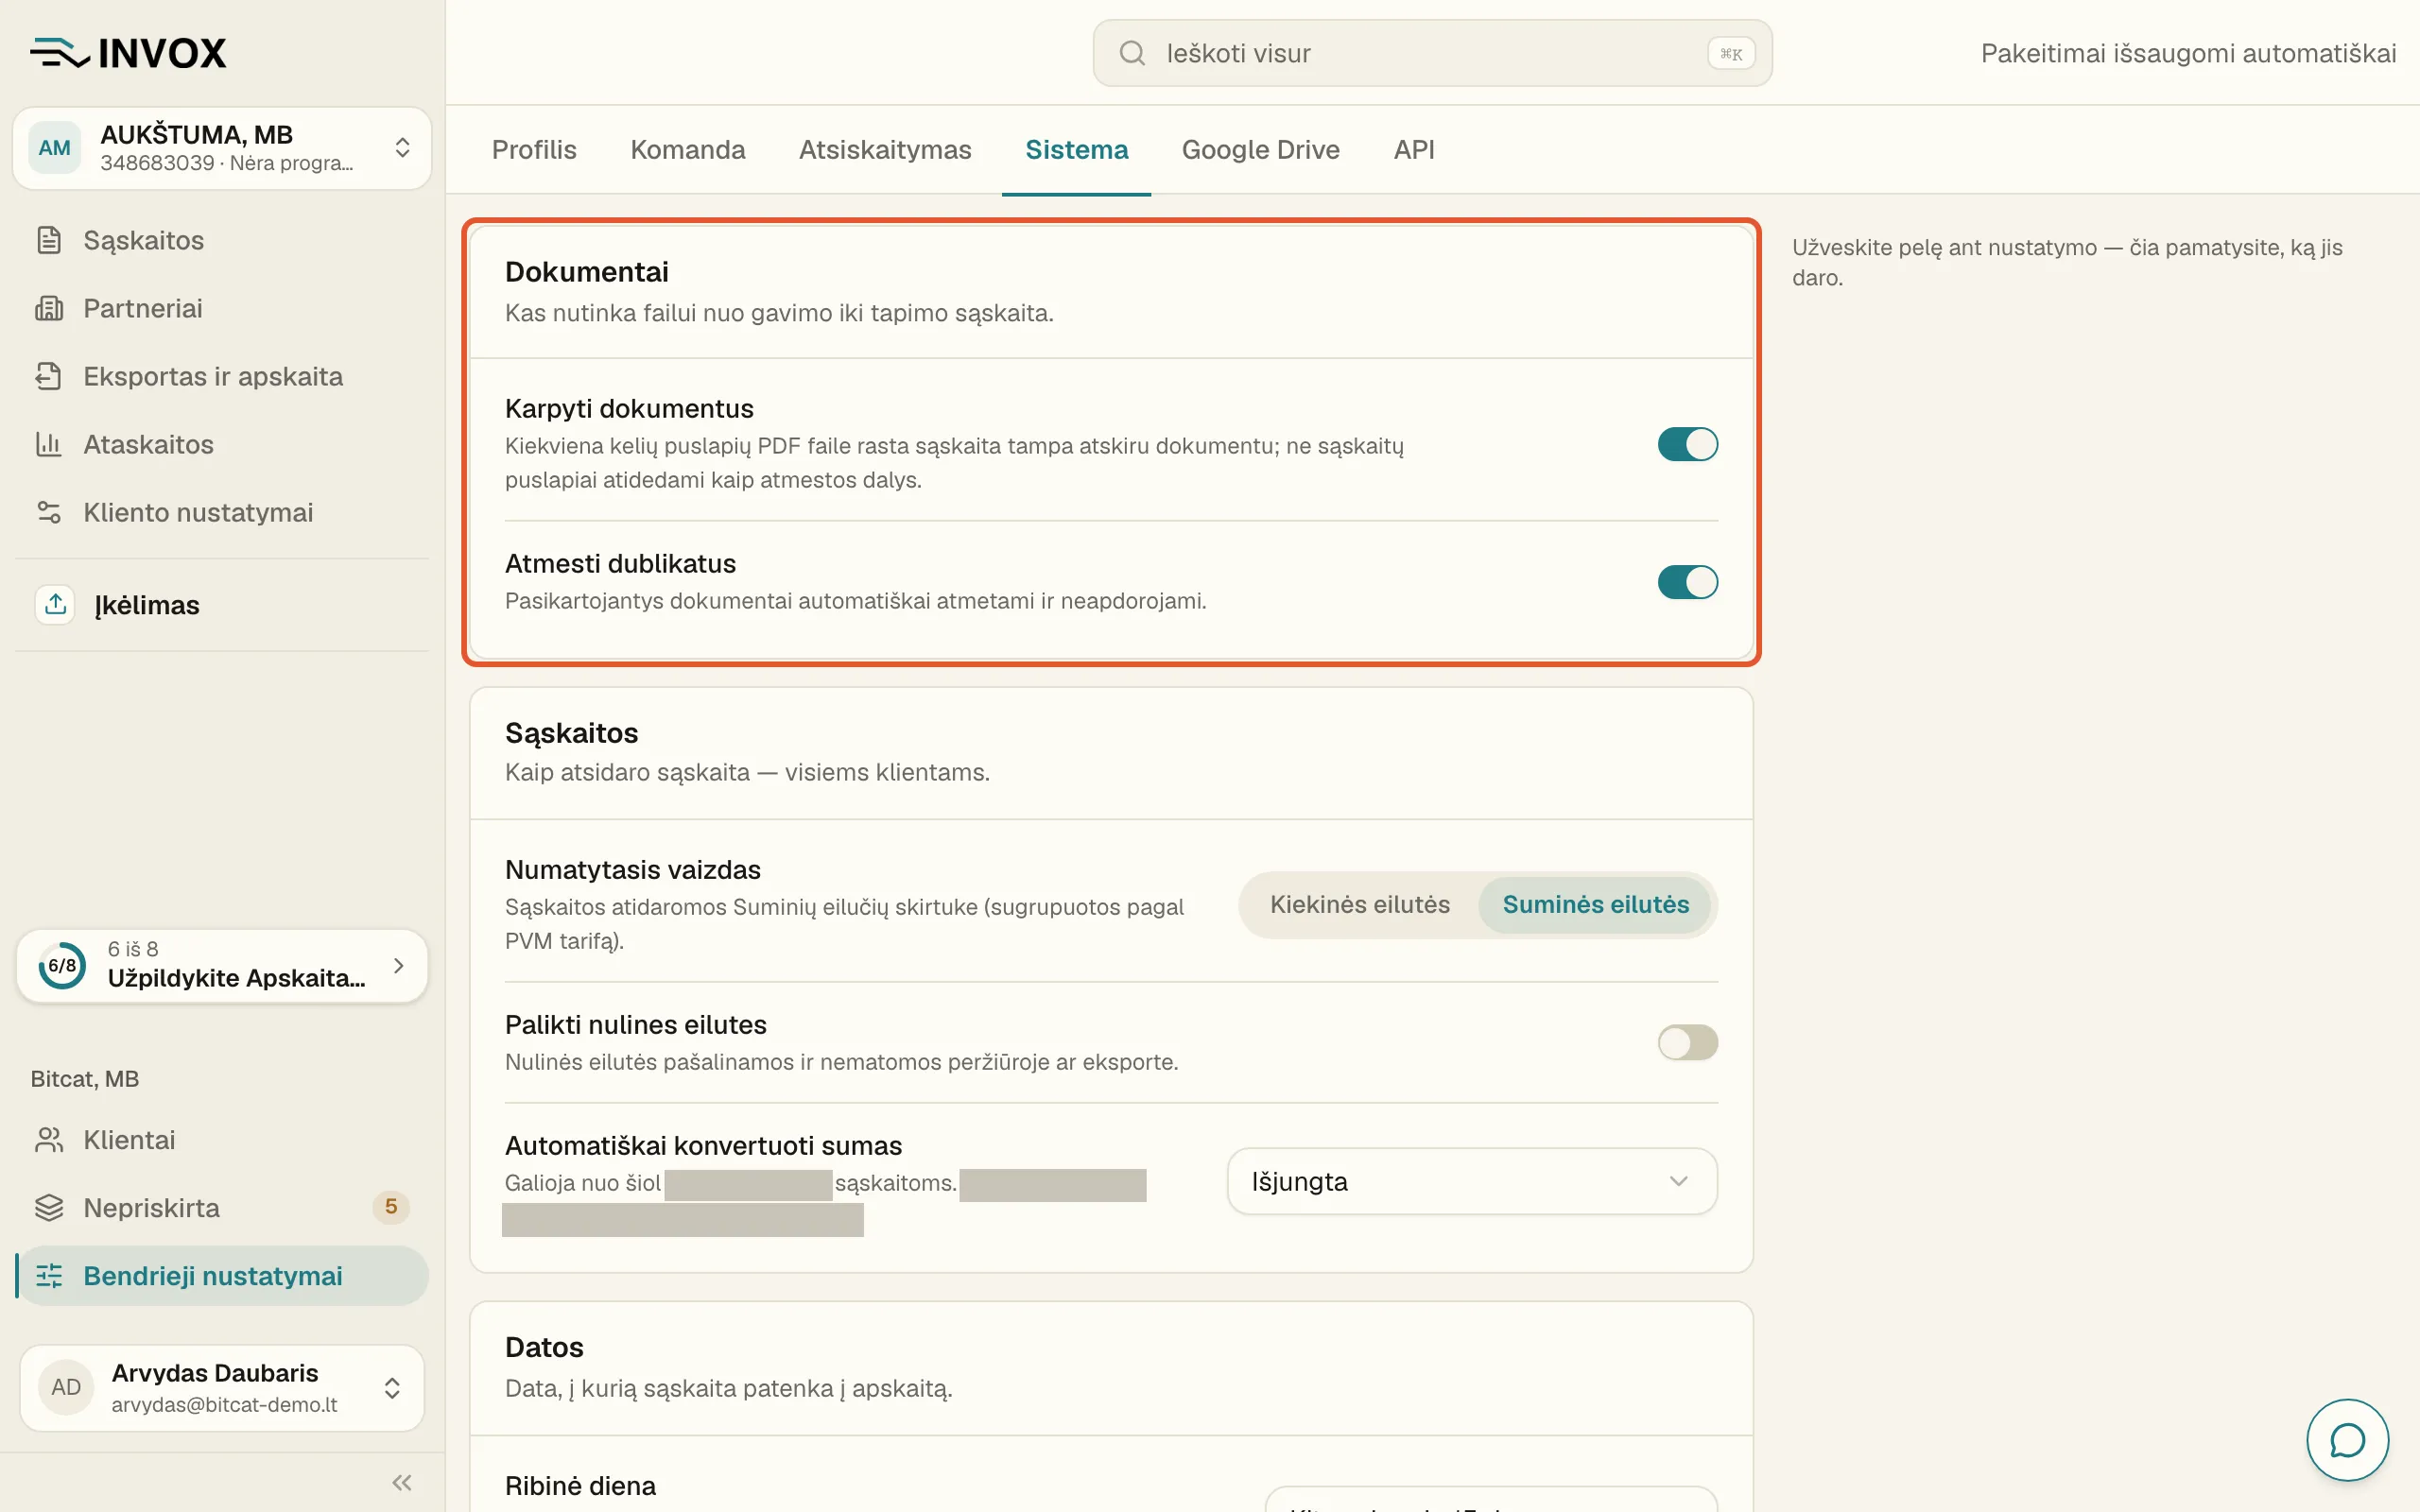The height and width of the screenshot is (1512, 2420).
Task: Select Kiekinės eilutės view option
Action: click(x=1359, y=904)
